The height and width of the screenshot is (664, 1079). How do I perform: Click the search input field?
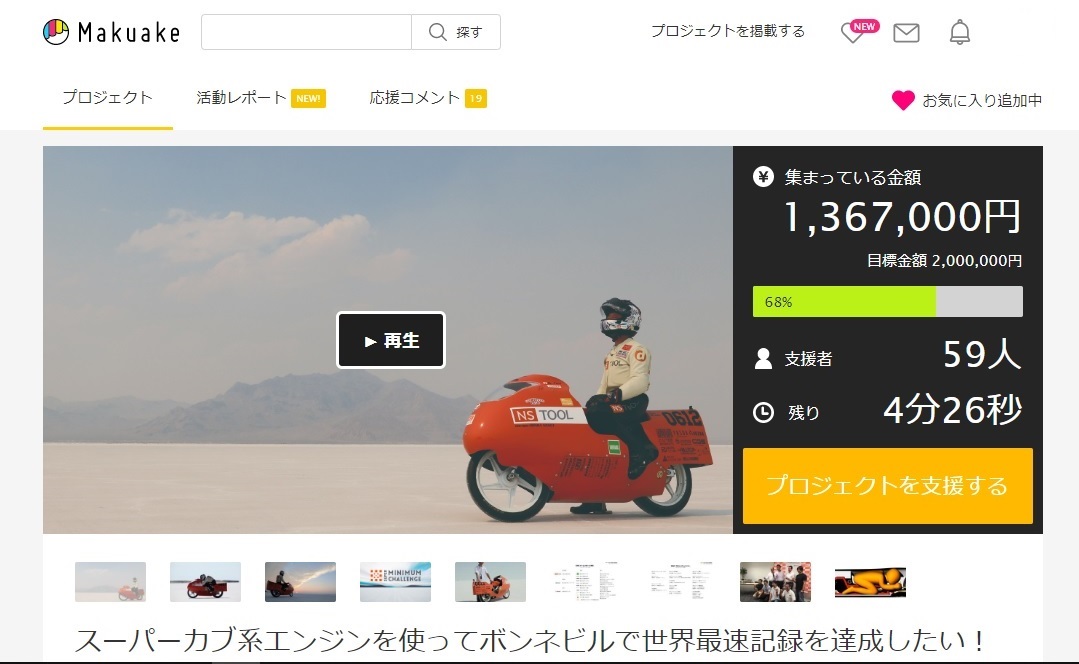click(x=306, y=32)
